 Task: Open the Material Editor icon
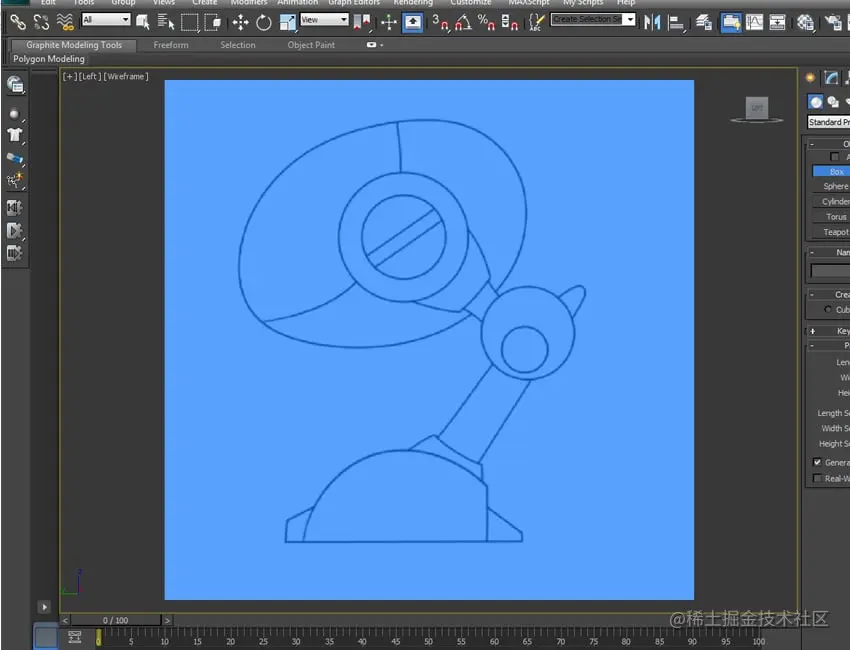[x=805, y=22]
